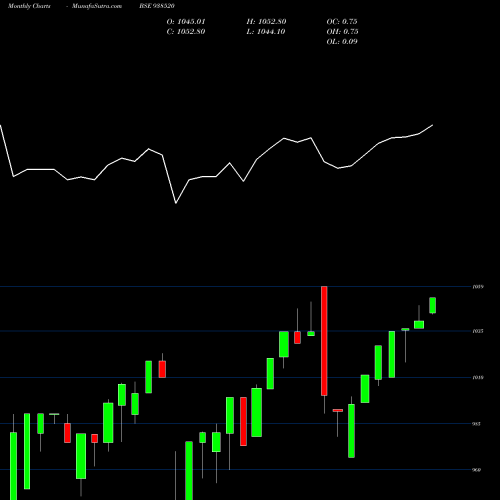Image resolution: width=500 pixels, height=500 pixels.
Task: Click the 'OC: 0.75' reading
Action: (342, 22)
